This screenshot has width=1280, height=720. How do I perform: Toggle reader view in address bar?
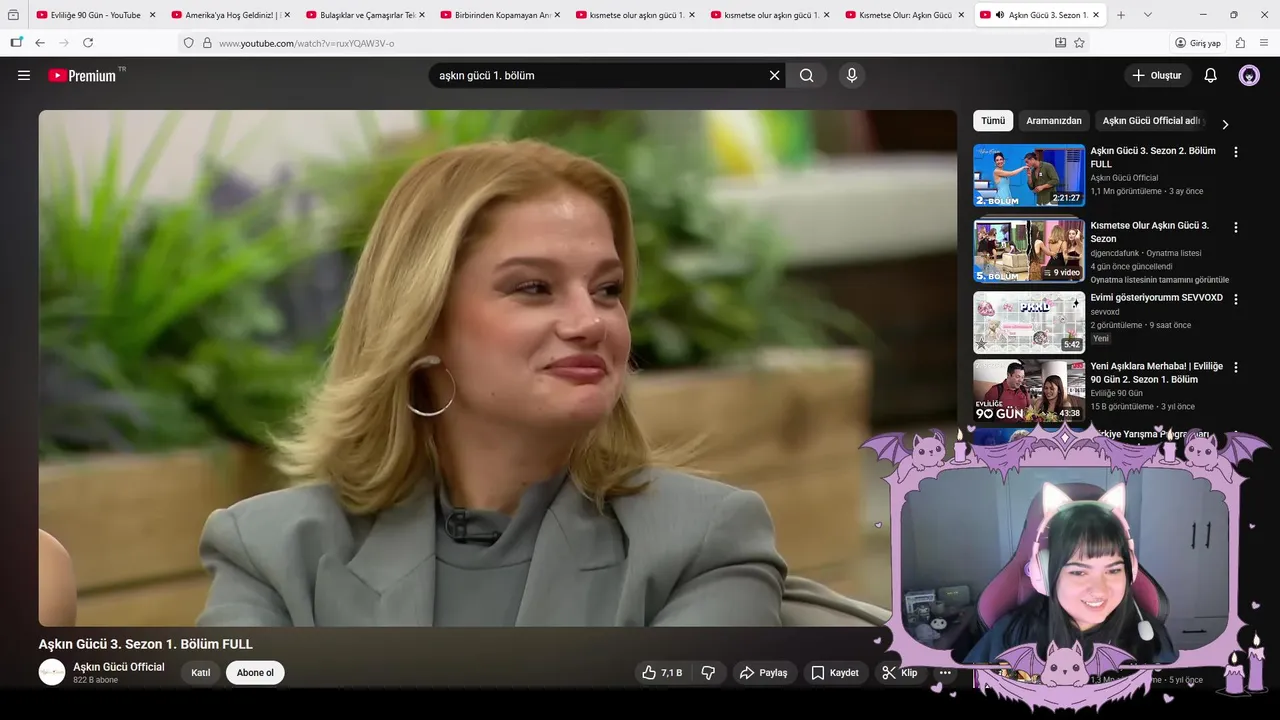point(1060,43)
